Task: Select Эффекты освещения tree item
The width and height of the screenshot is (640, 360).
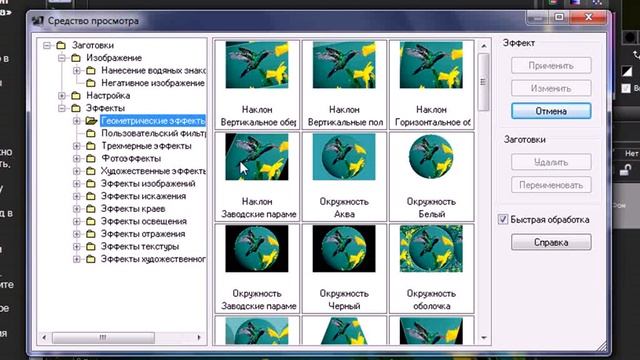Action: 144,221
